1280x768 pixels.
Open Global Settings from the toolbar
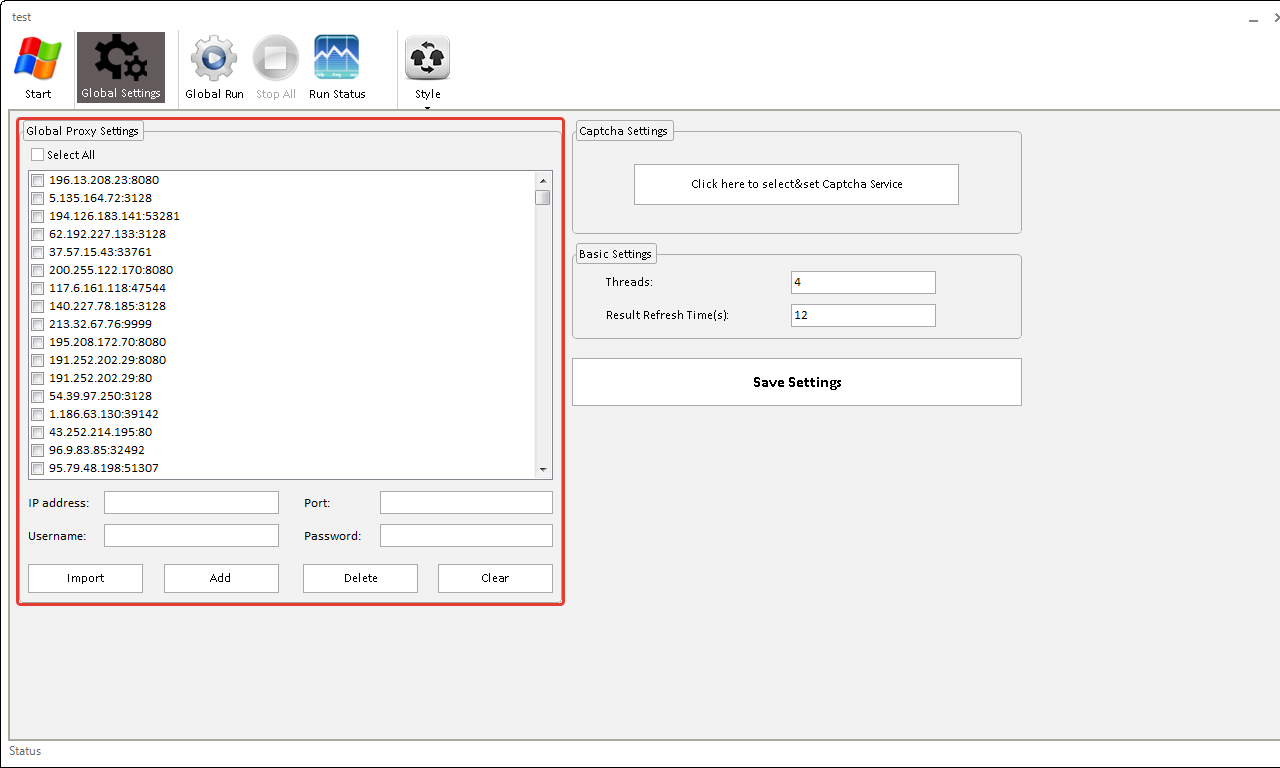click(121, 68)
